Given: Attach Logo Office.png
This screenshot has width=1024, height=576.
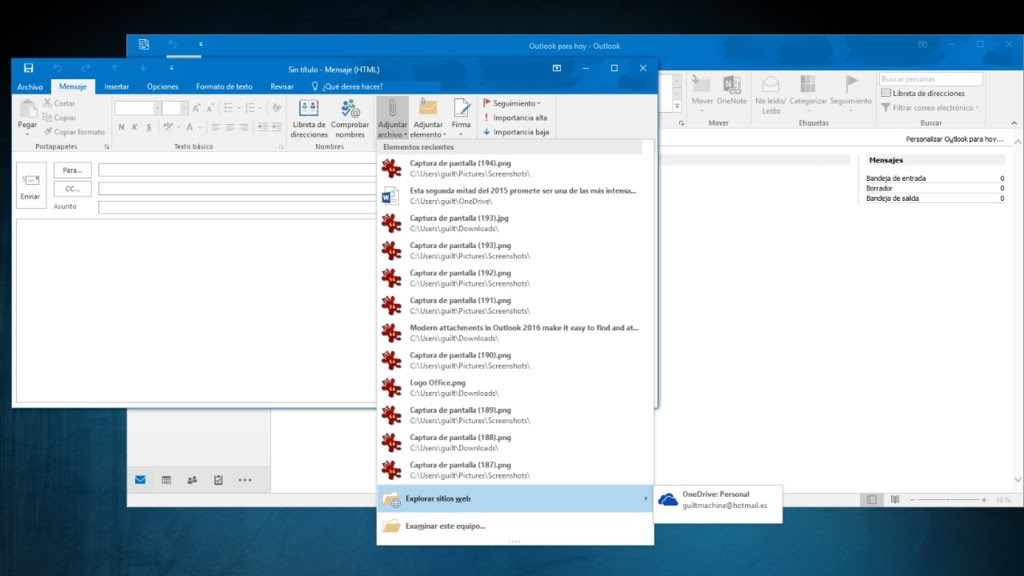Looking at the screenshot, I should 515,388.
